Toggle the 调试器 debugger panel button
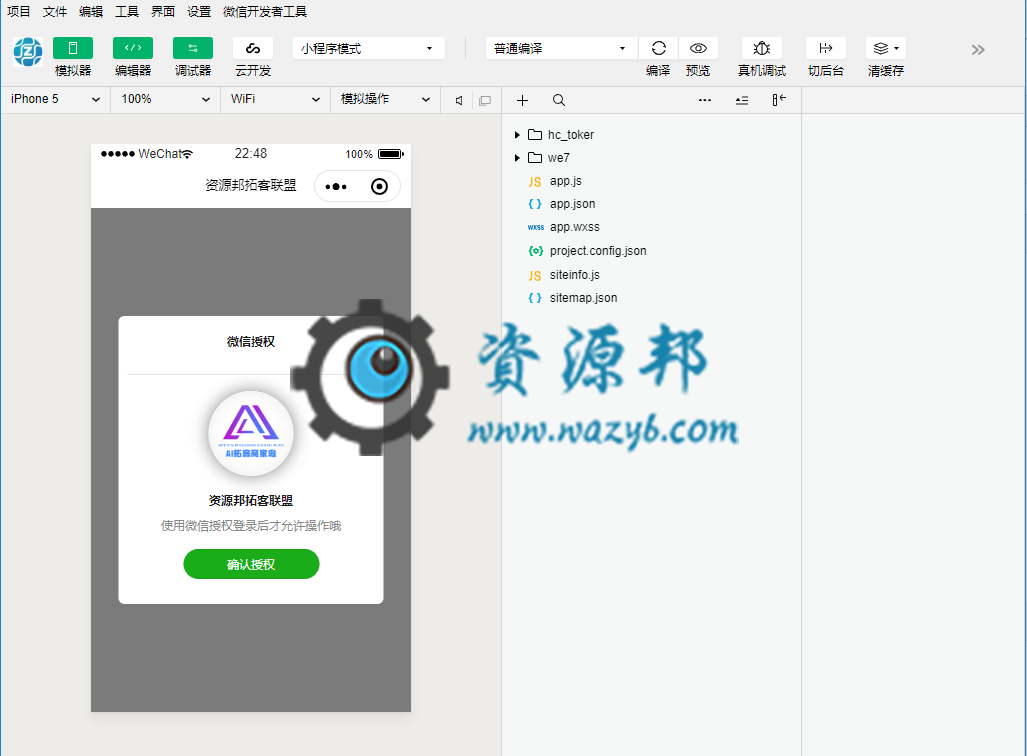Screen dimensions: 1027x756 [x=193, y=48]
